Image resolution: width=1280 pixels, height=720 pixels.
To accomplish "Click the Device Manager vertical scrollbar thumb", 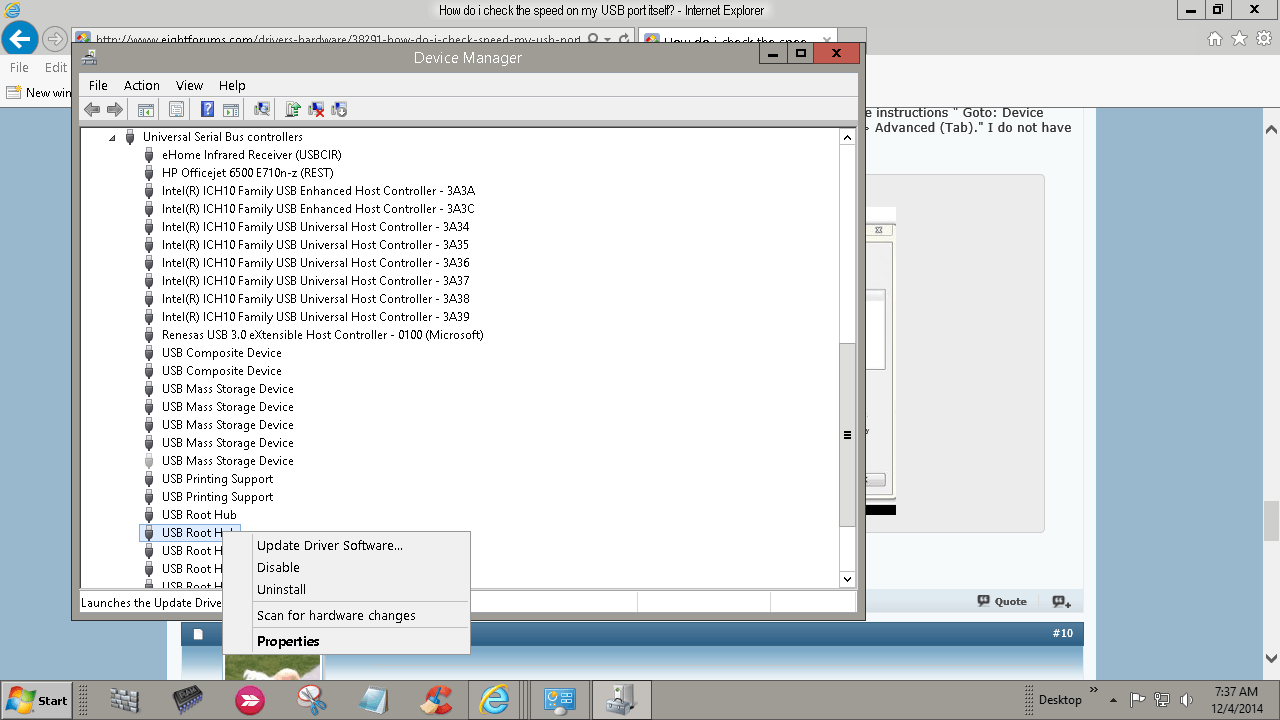I will pos(847,435).
